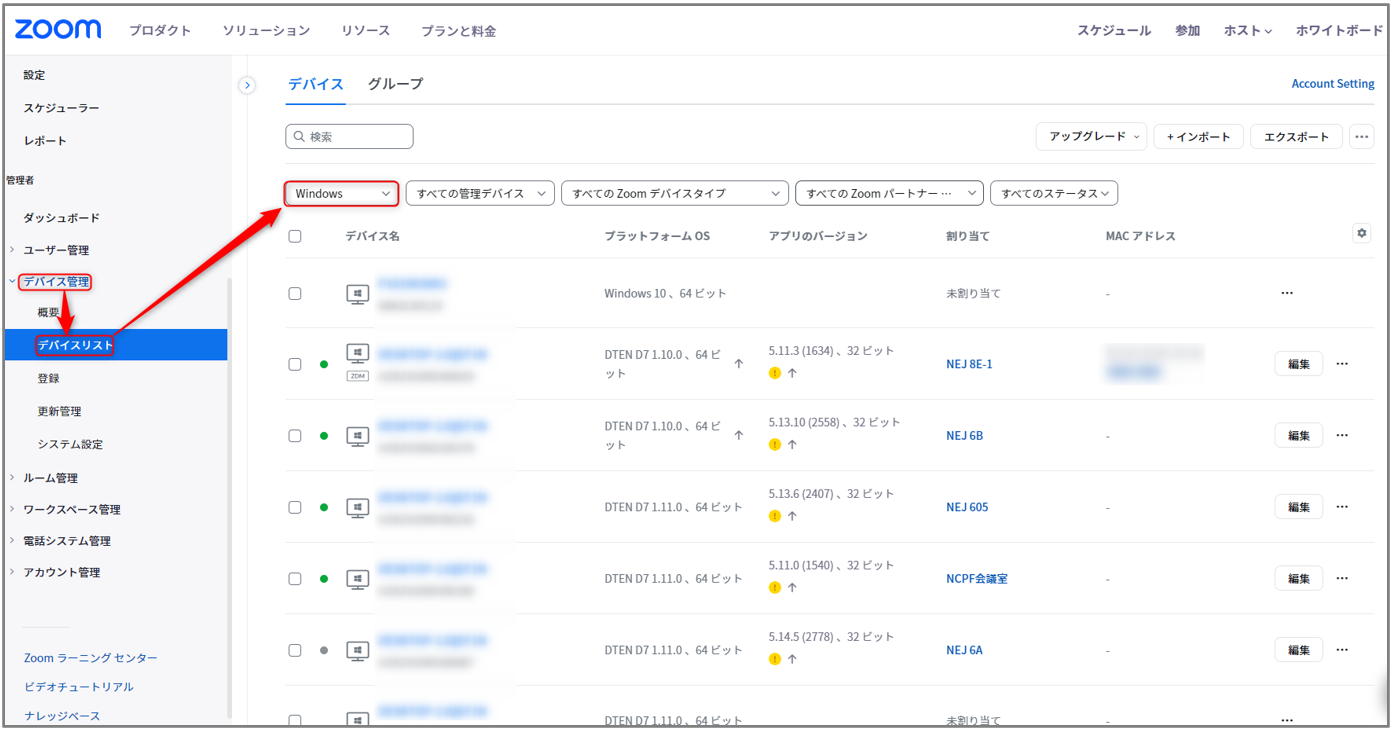Image resolution: width=1398 pixels, height=735 pixels.
Task: Open the プロダクト menu
Action: 160,31
